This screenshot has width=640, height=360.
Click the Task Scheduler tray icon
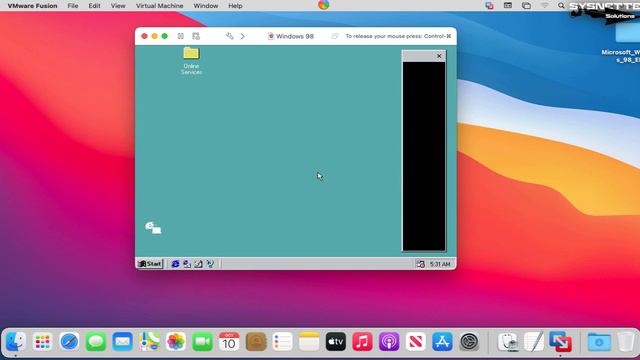420,264
